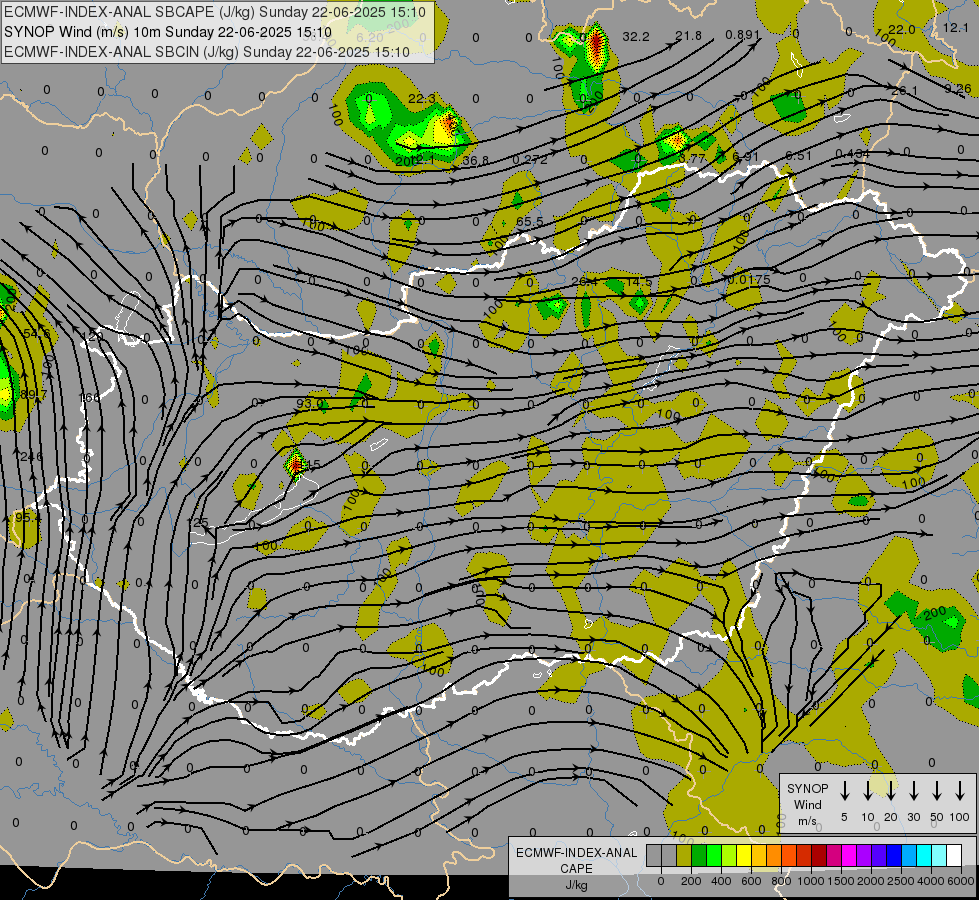Click the wind arrow above the 30 m/s label
This screenshot has width=979, height=900.
[914, 790]
